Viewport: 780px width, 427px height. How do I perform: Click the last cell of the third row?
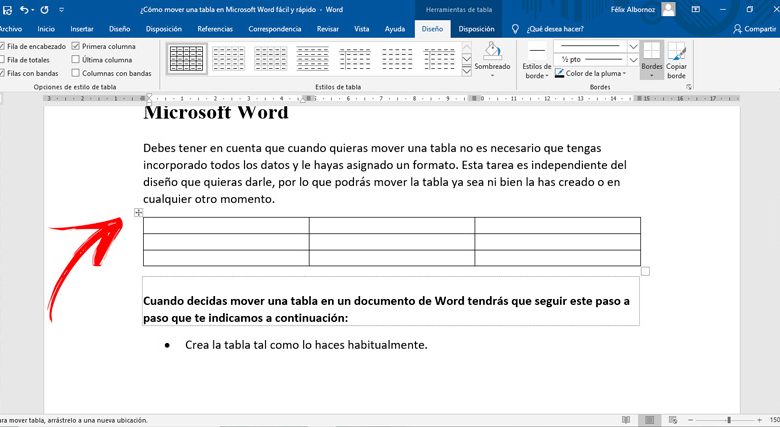558,258
